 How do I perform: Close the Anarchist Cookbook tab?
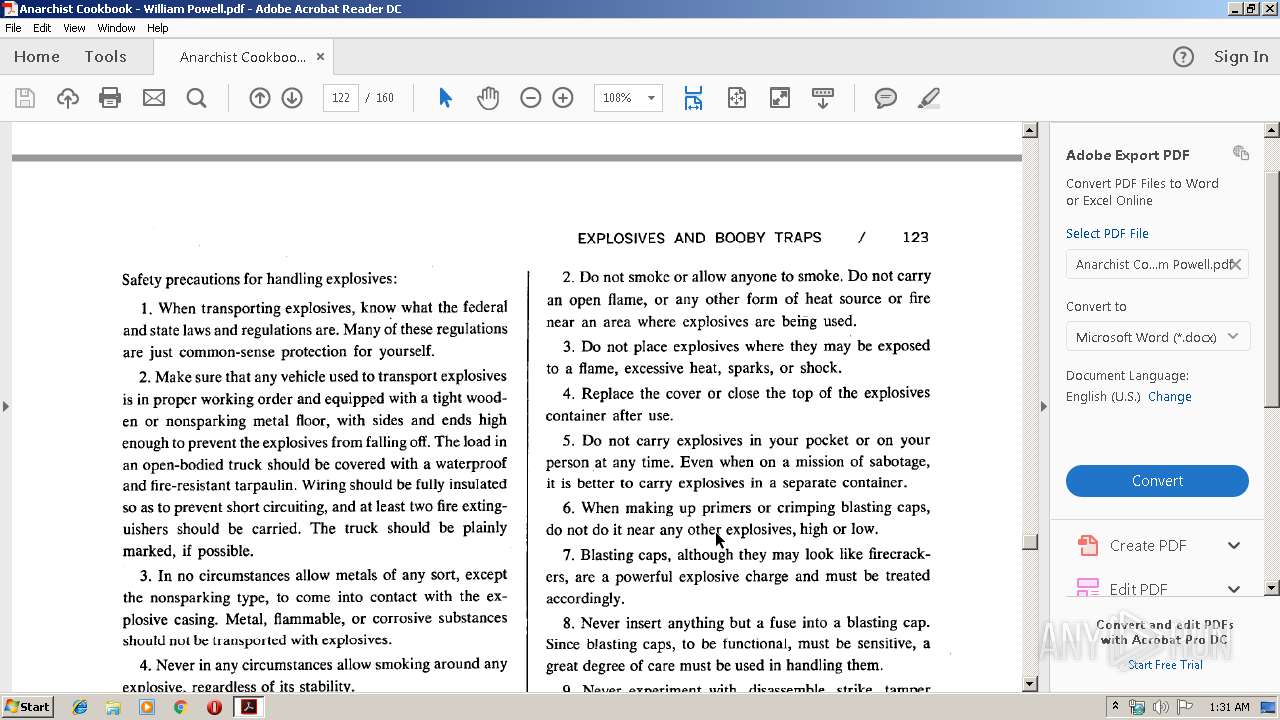pos(320,57)
